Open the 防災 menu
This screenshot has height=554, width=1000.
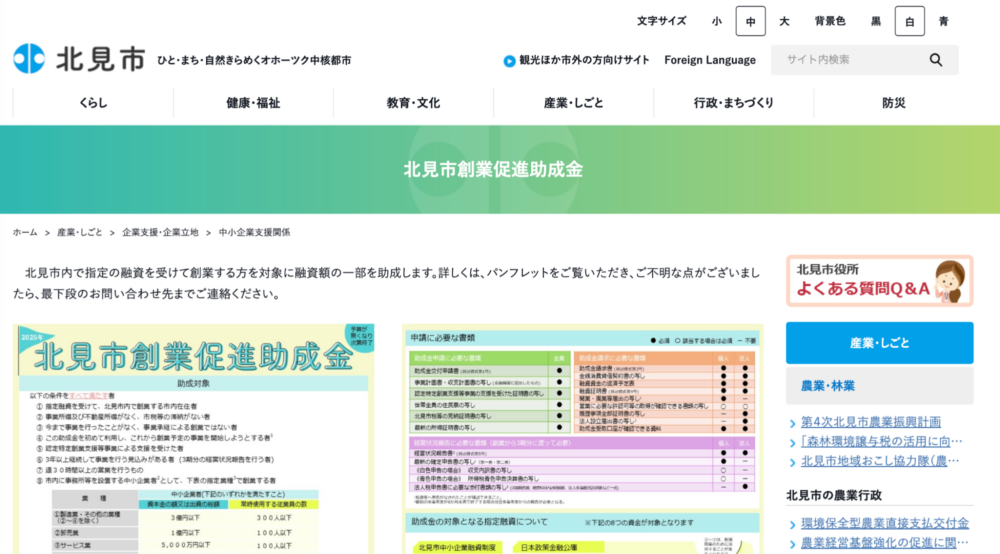click(893, 103)
